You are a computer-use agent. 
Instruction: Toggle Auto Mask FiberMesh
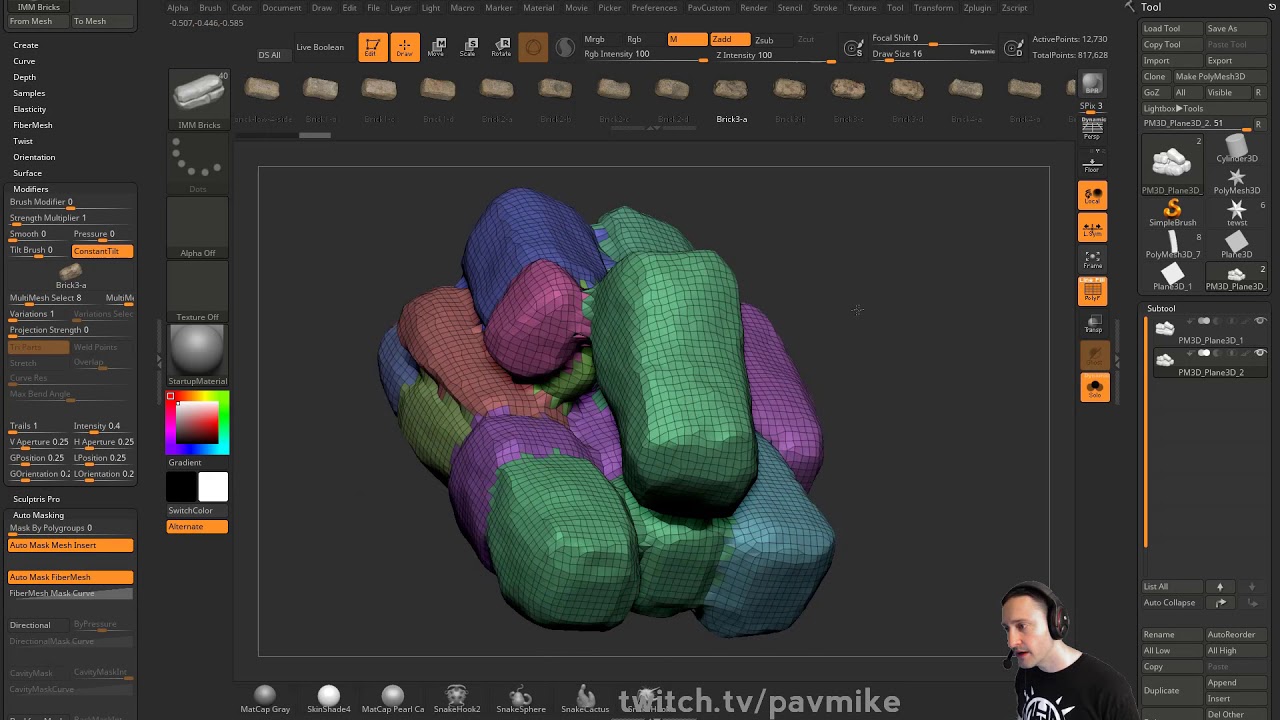tap(71, 577)
